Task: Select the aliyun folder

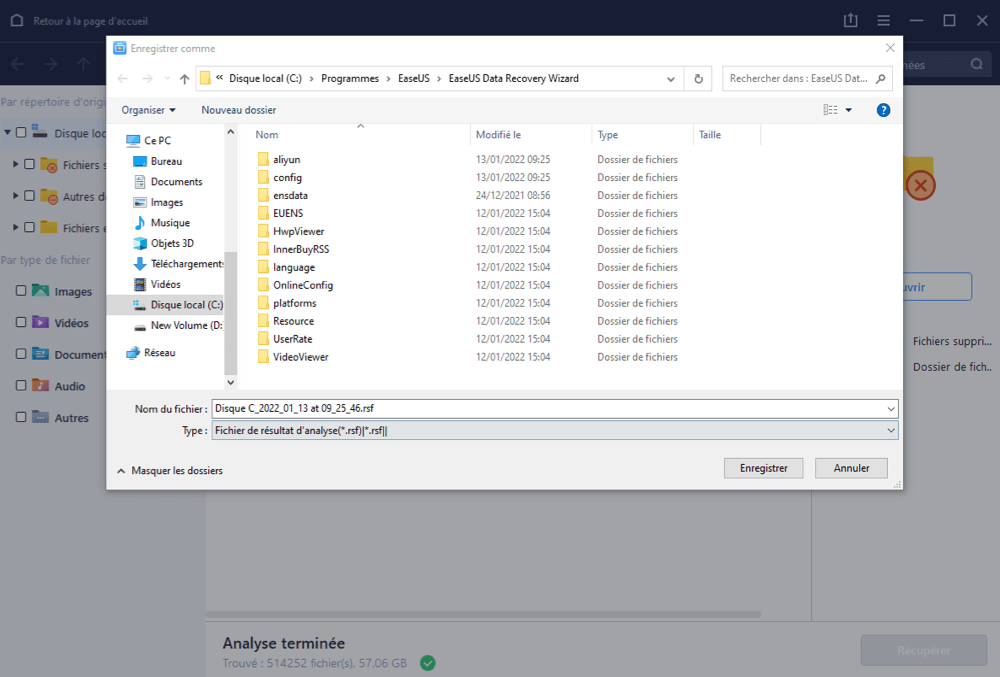Action: [286, 159]
